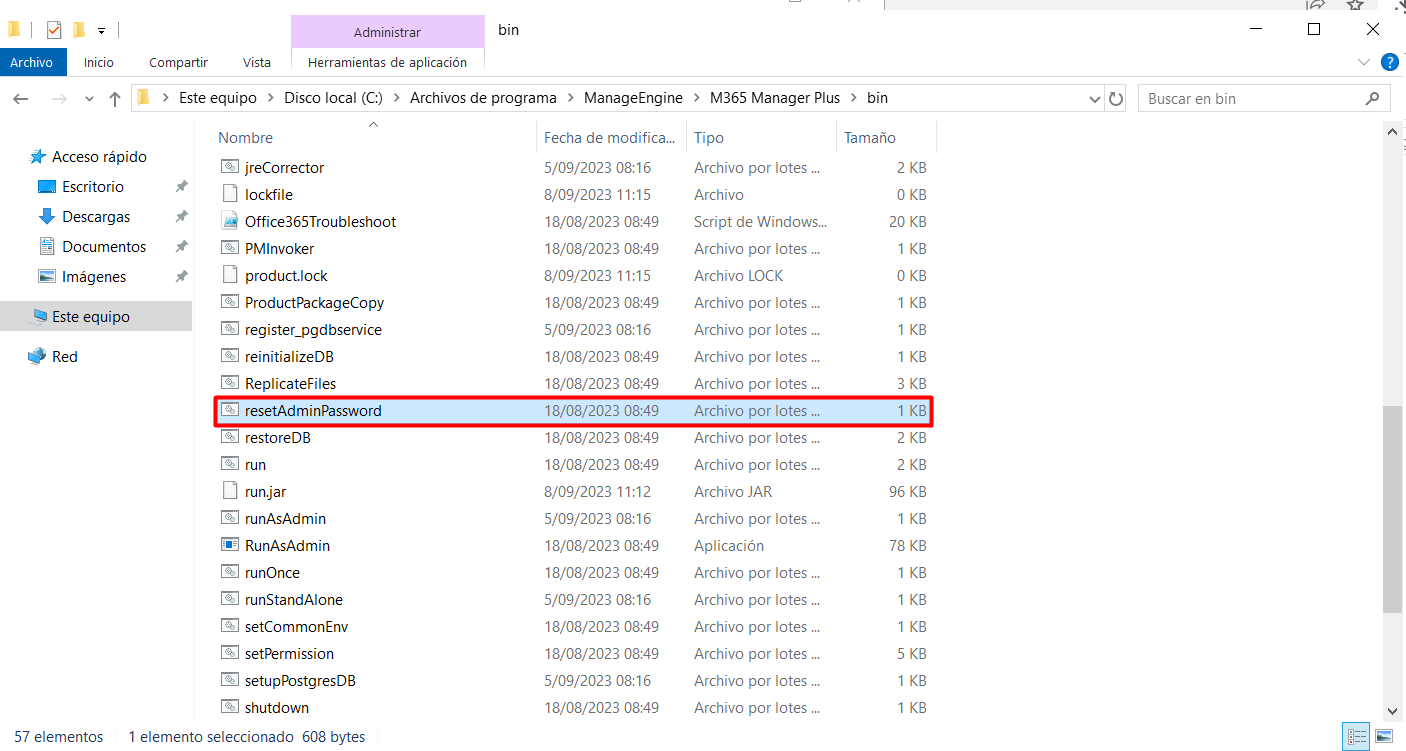The height and width of the screenshot is (751, 1406).
Task: Go up one folder level arrow
Action: pyautogui.click(x=115, y=98)
